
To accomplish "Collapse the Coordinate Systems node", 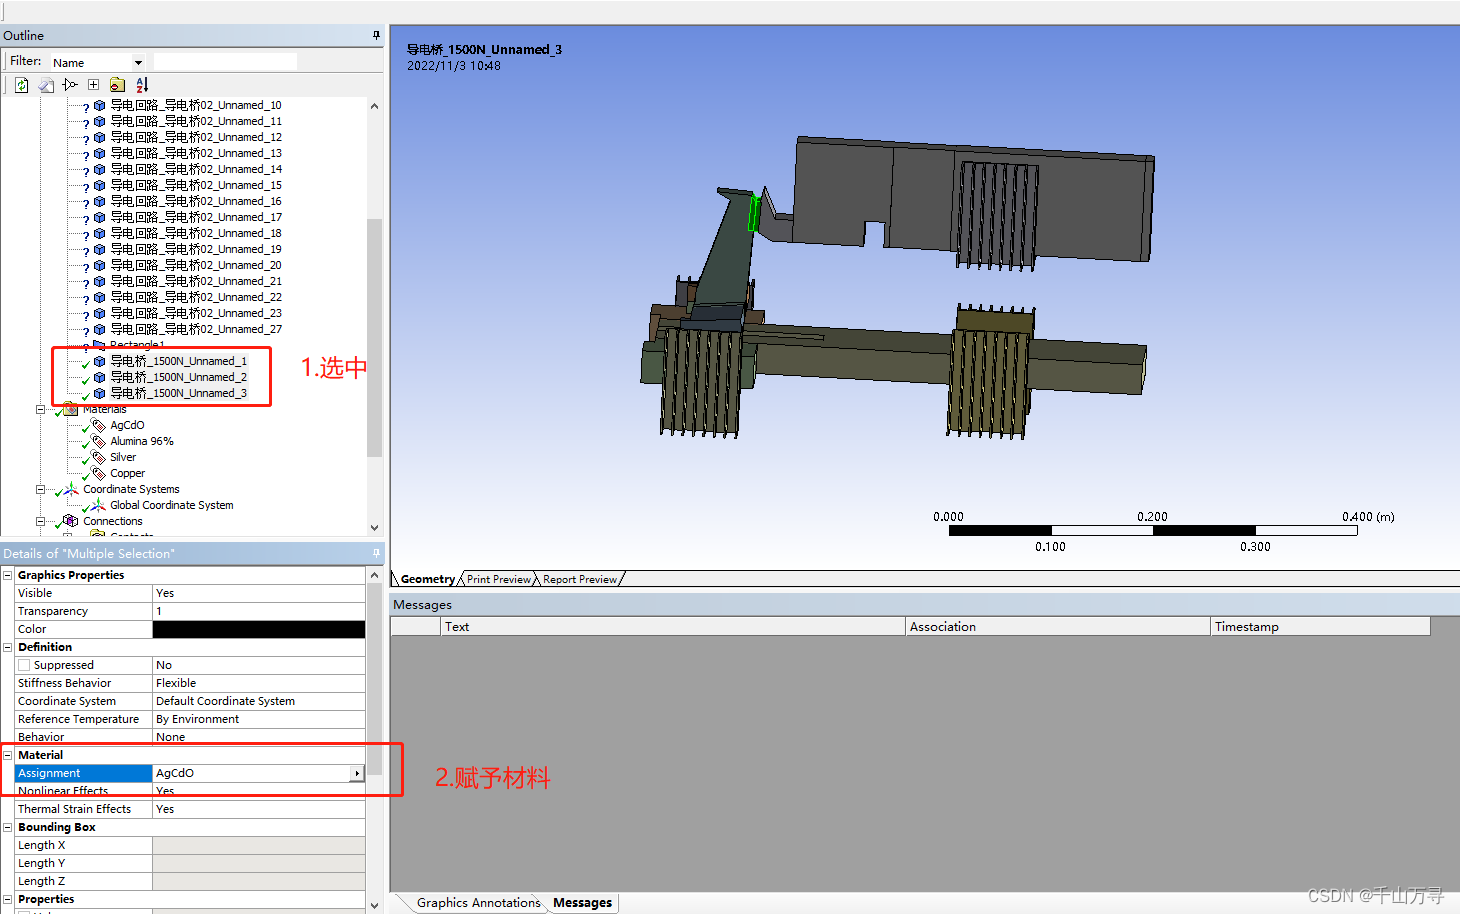I will pos(40,489).
